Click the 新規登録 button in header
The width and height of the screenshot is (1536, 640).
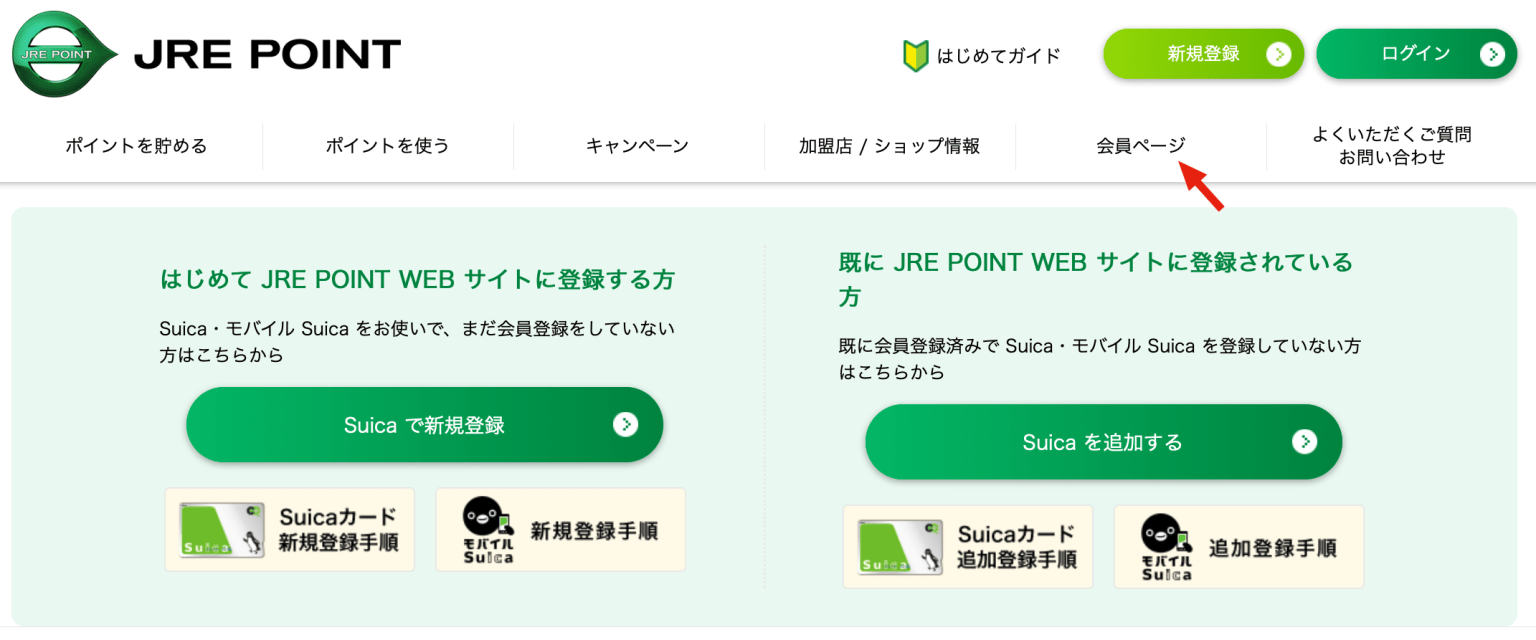(1204, 54)
